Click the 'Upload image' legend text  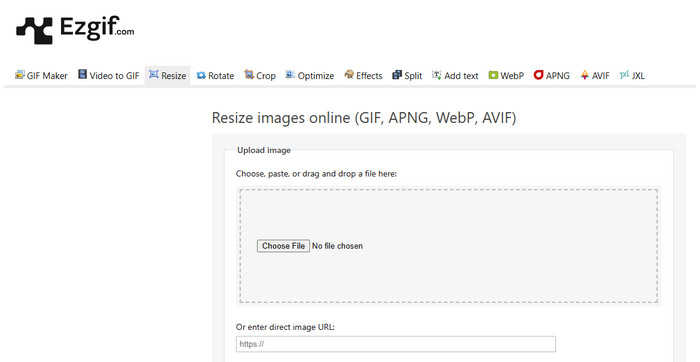click(264, 150)
